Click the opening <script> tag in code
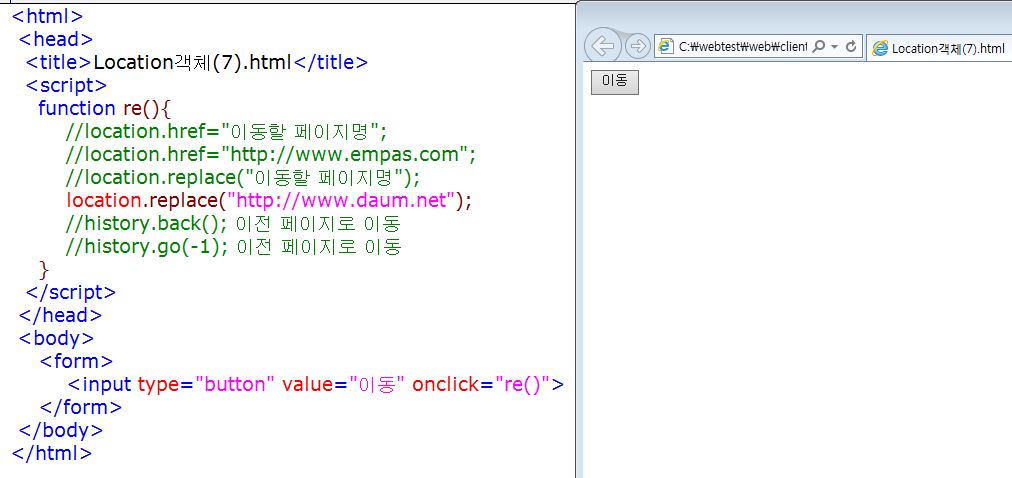 [x=66, y=85]
